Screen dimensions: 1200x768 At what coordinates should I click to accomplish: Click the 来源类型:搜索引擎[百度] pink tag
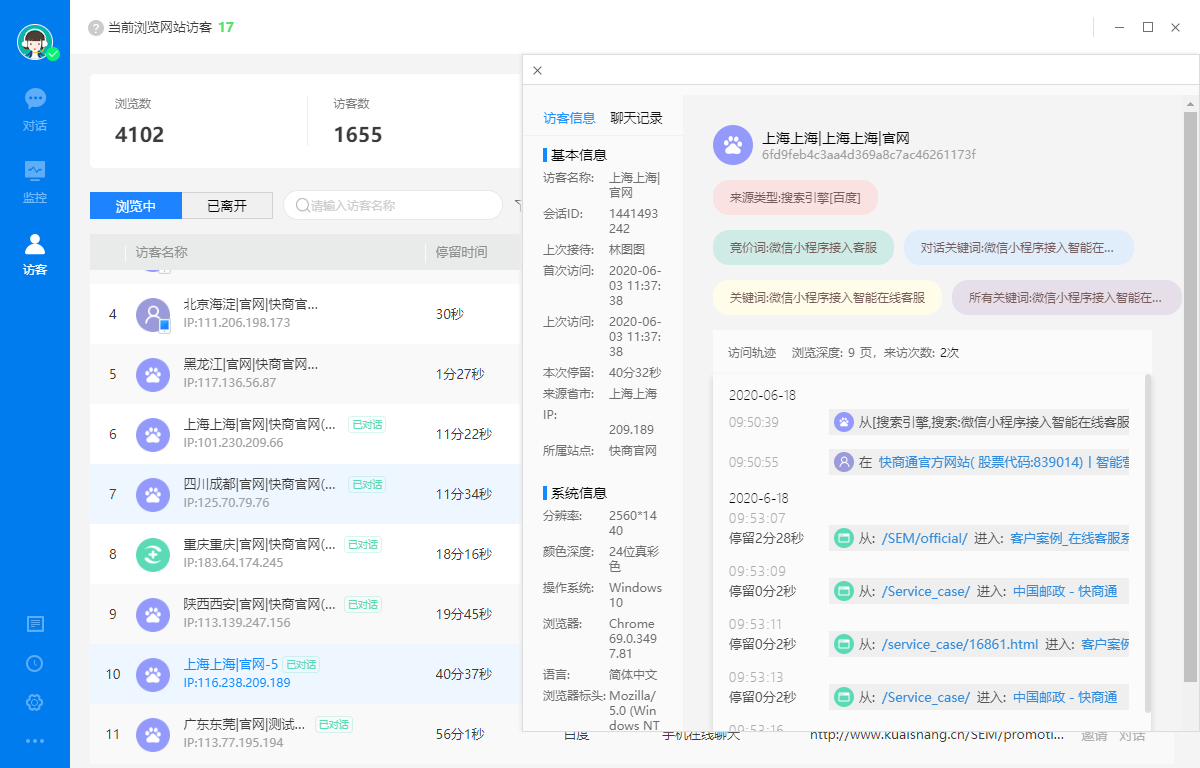[795, 197]
